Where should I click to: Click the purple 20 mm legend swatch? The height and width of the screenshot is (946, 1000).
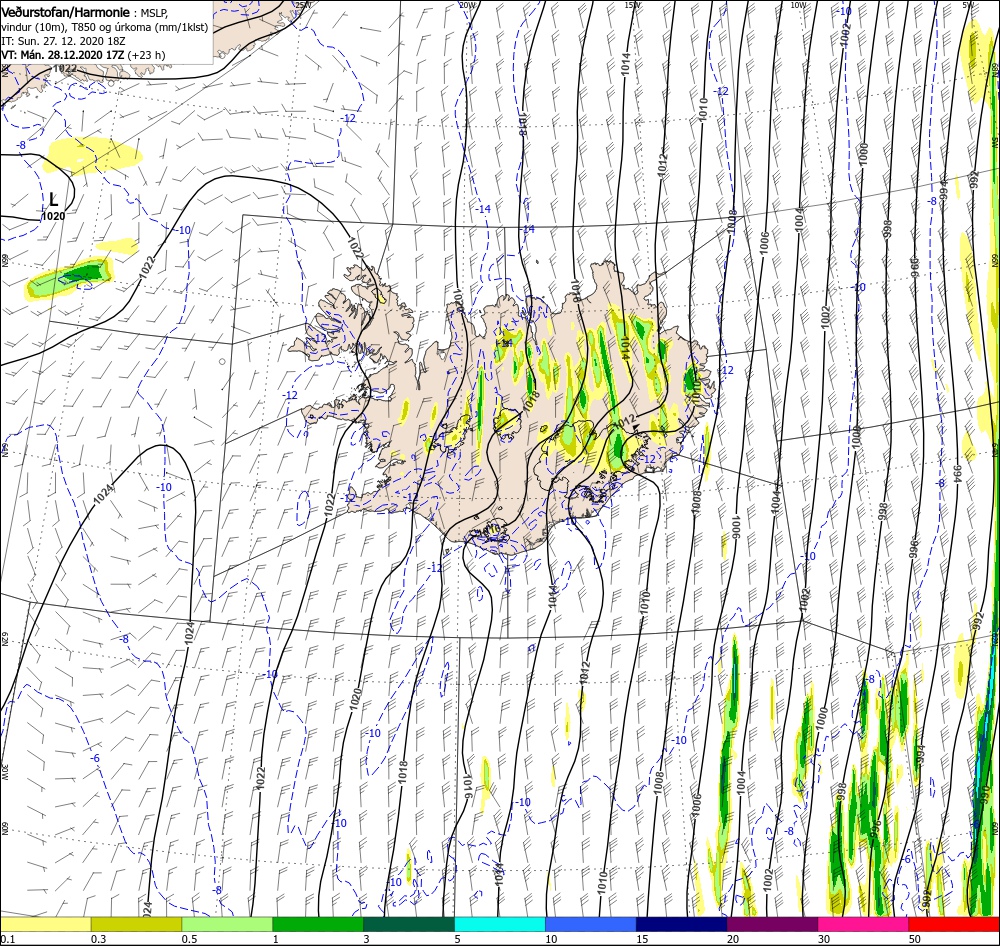[x=772, y=924]
